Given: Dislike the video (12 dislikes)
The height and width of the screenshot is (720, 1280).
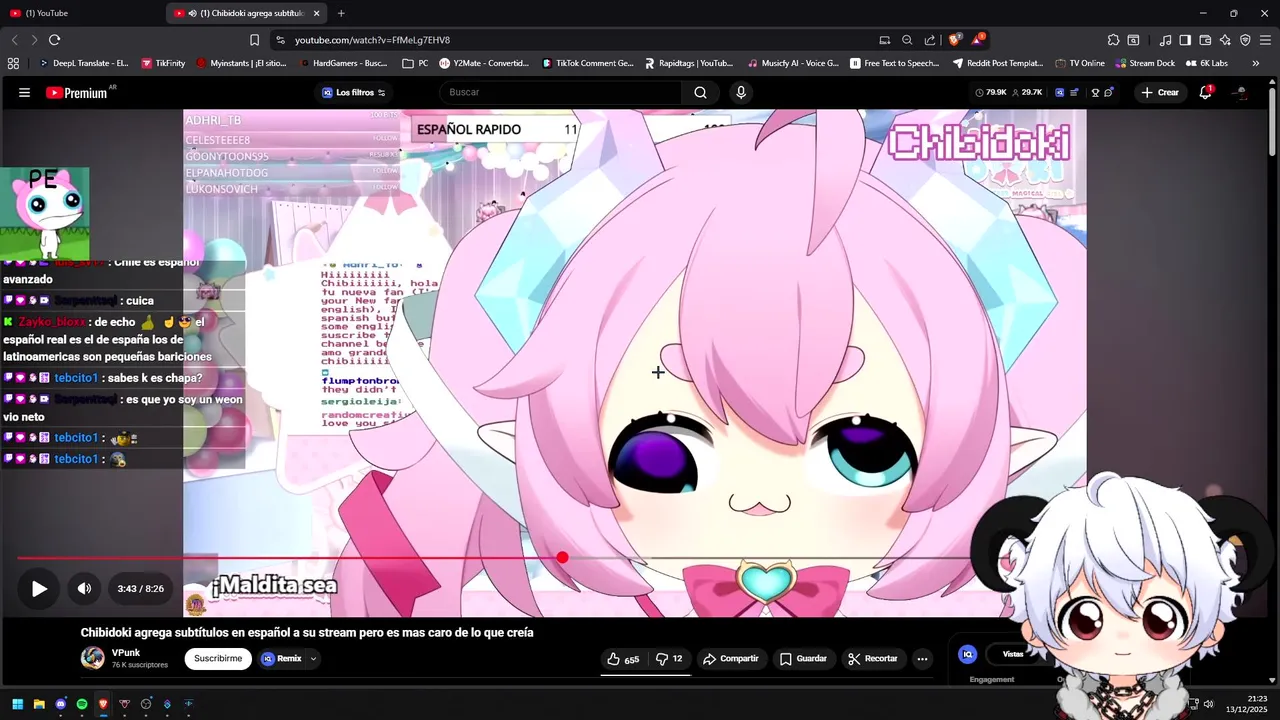Looking at the screenshot, I should click(x=668, y=659).
